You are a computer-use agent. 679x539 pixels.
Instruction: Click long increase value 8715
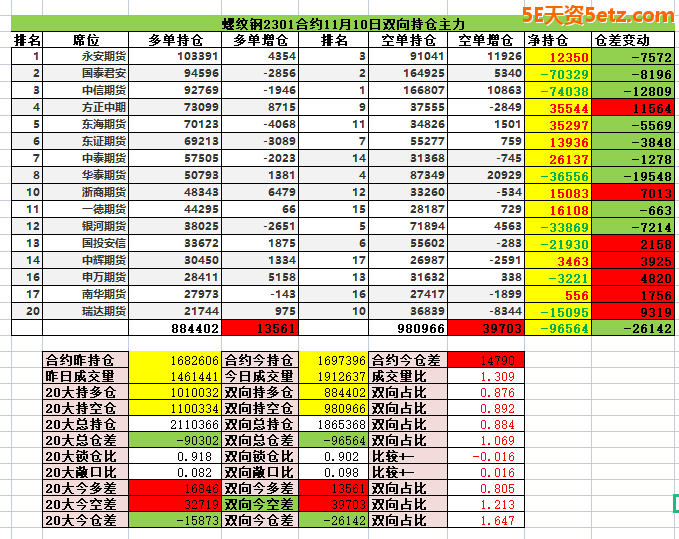[x=260, y=107]
